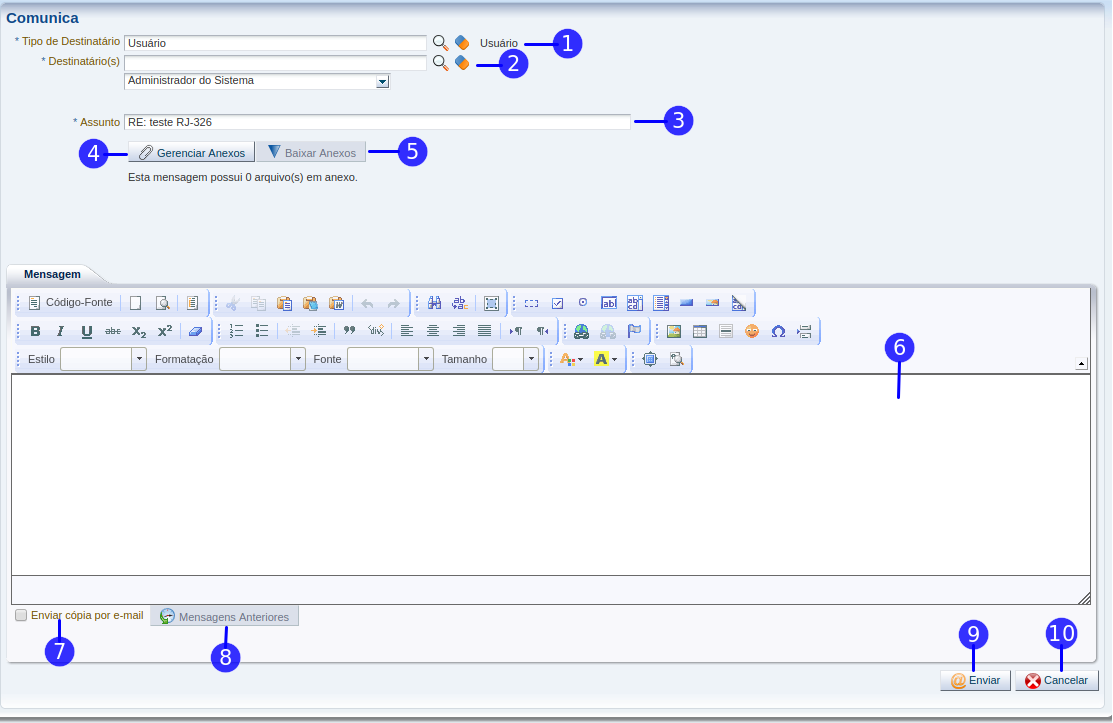This screenshot has width=1113, height=723.
Task: Insert a smiley emoticon
Action: tap(752, 331)
